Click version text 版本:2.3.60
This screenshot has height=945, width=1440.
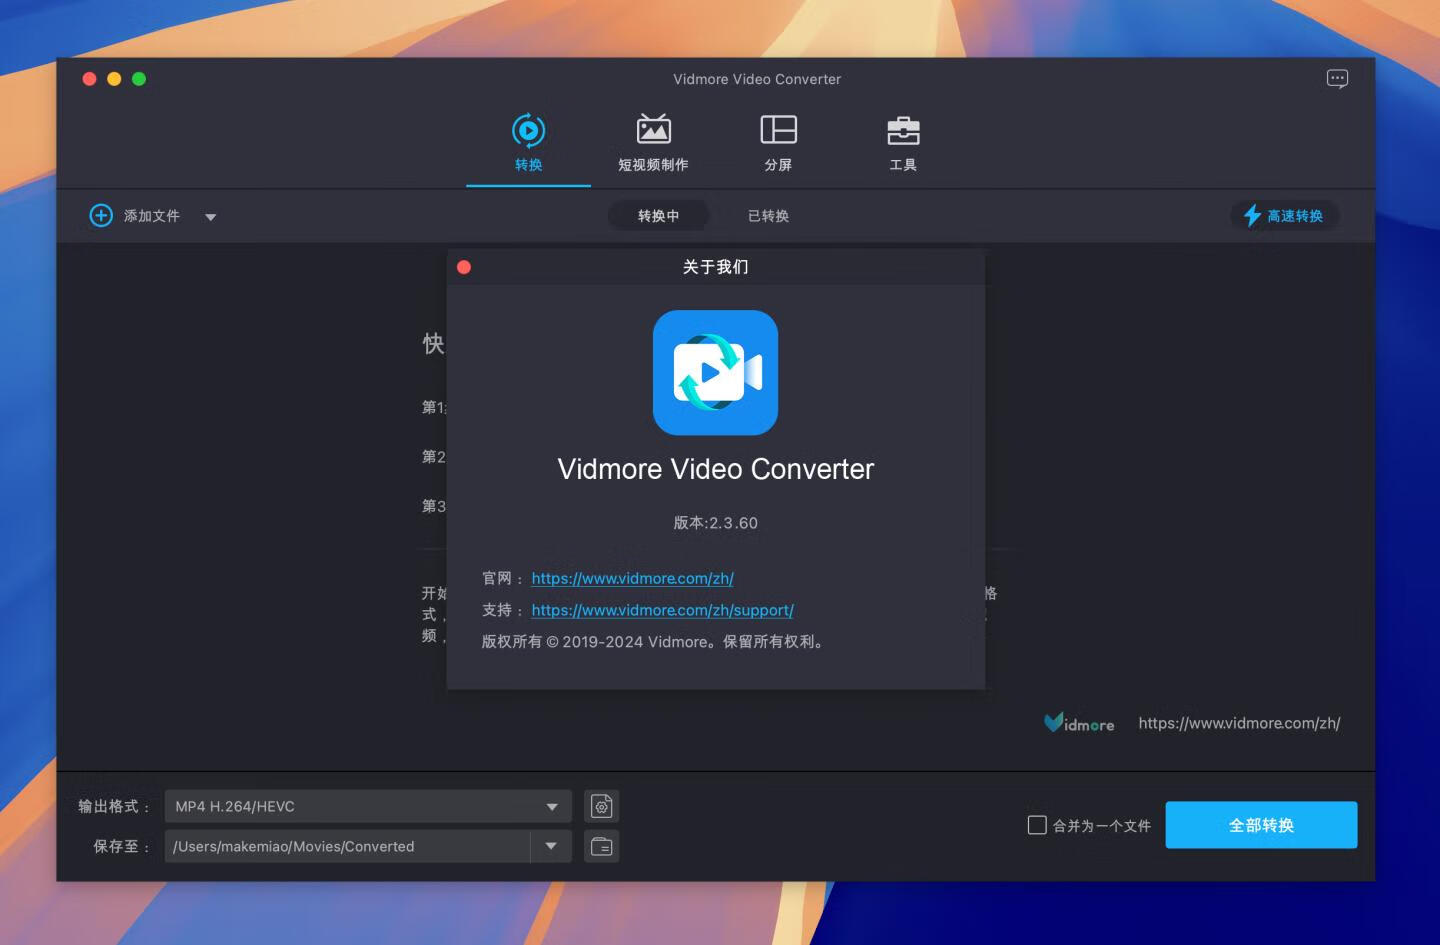[x=715, y=523]
